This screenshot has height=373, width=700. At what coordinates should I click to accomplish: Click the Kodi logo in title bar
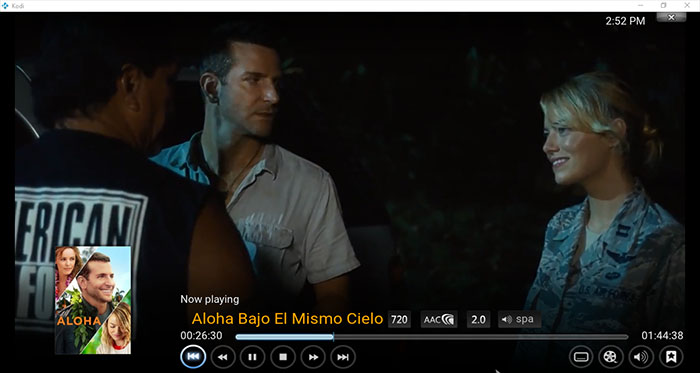click(x=5, y=5)
